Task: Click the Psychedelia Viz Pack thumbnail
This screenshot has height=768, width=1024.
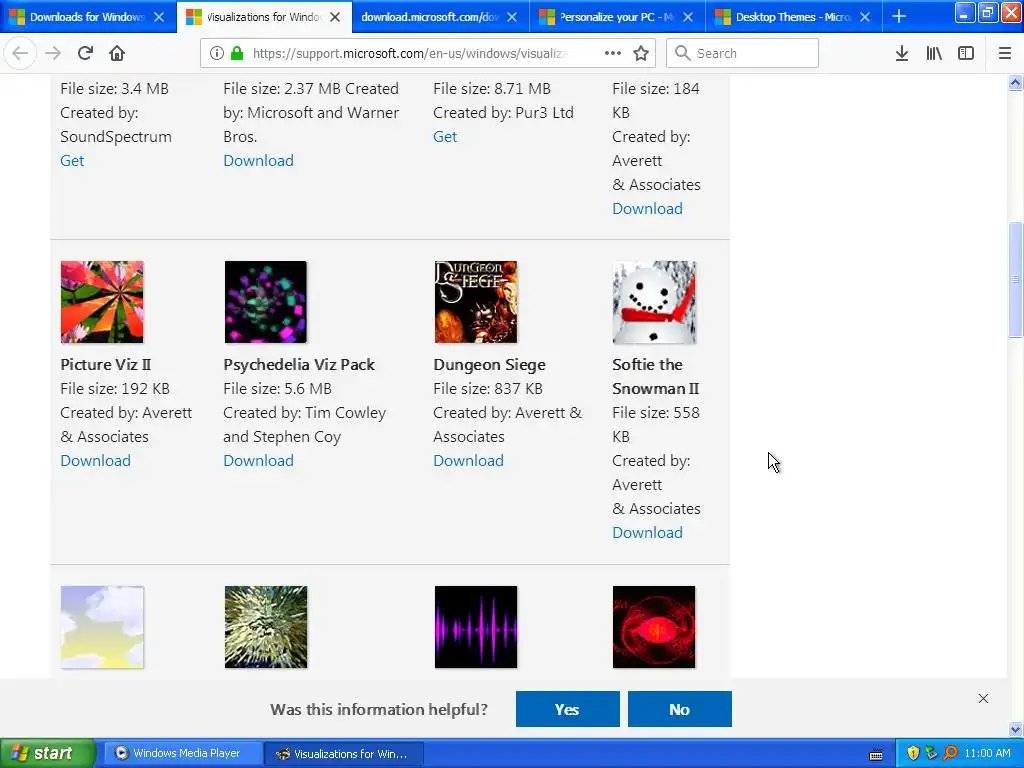Action: coord(265,302)
